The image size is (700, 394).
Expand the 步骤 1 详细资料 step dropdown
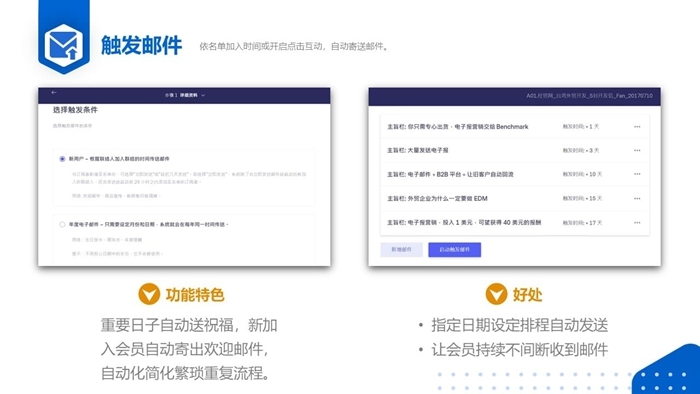185,95
